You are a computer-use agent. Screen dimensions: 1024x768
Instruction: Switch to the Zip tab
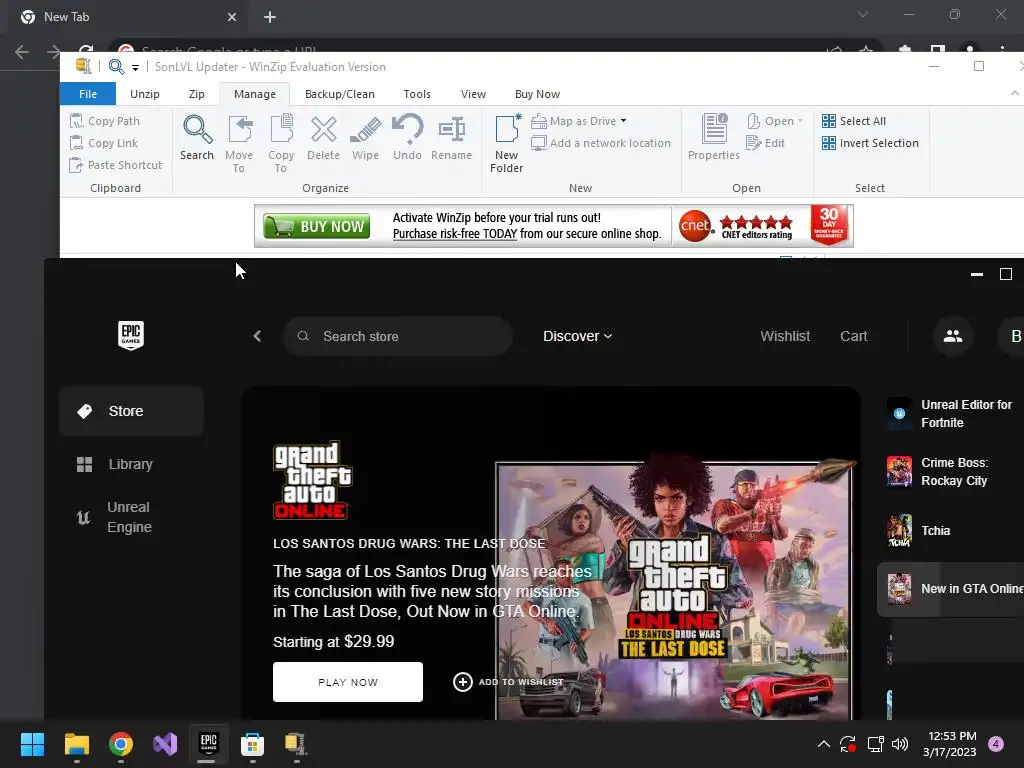pyautogui.click(x=197, y=94)
